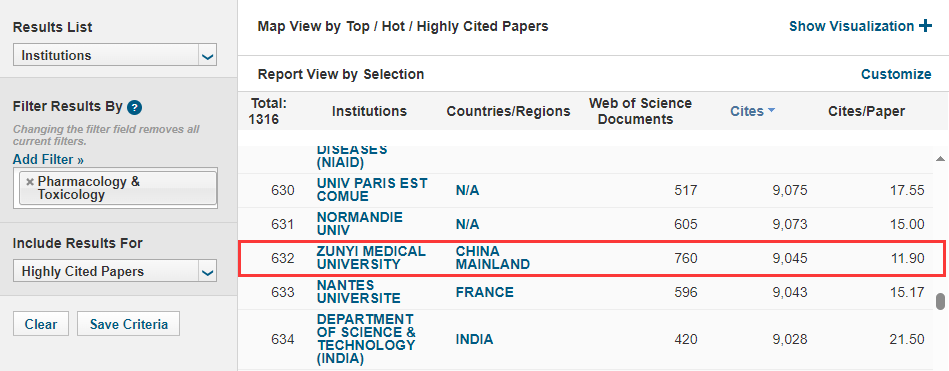949x371 pixels.
Task: Click the Show Visualization plus icon
Action: tap(925, 26)
